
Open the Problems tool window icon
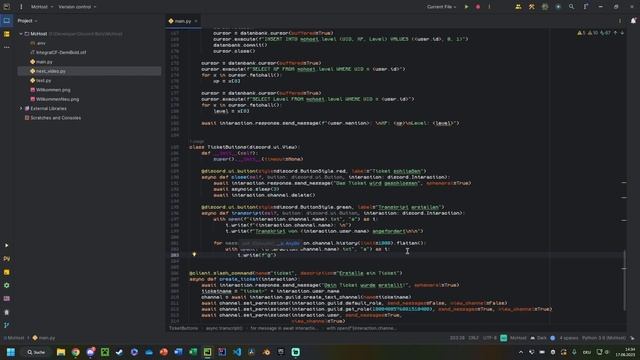pos(7,312)
